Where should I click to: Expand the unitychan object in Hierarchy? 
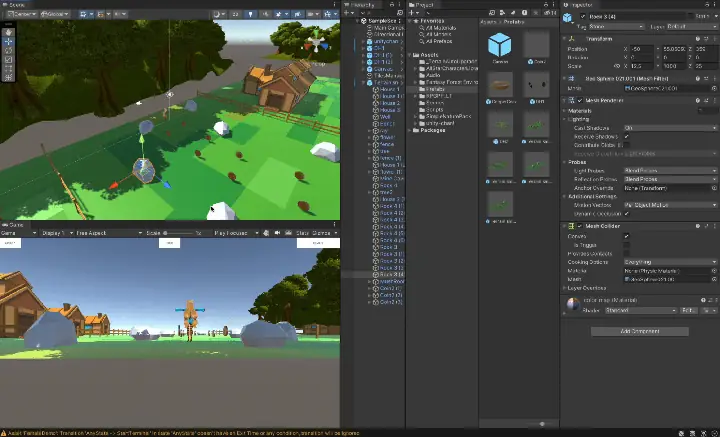click(364, 41)
